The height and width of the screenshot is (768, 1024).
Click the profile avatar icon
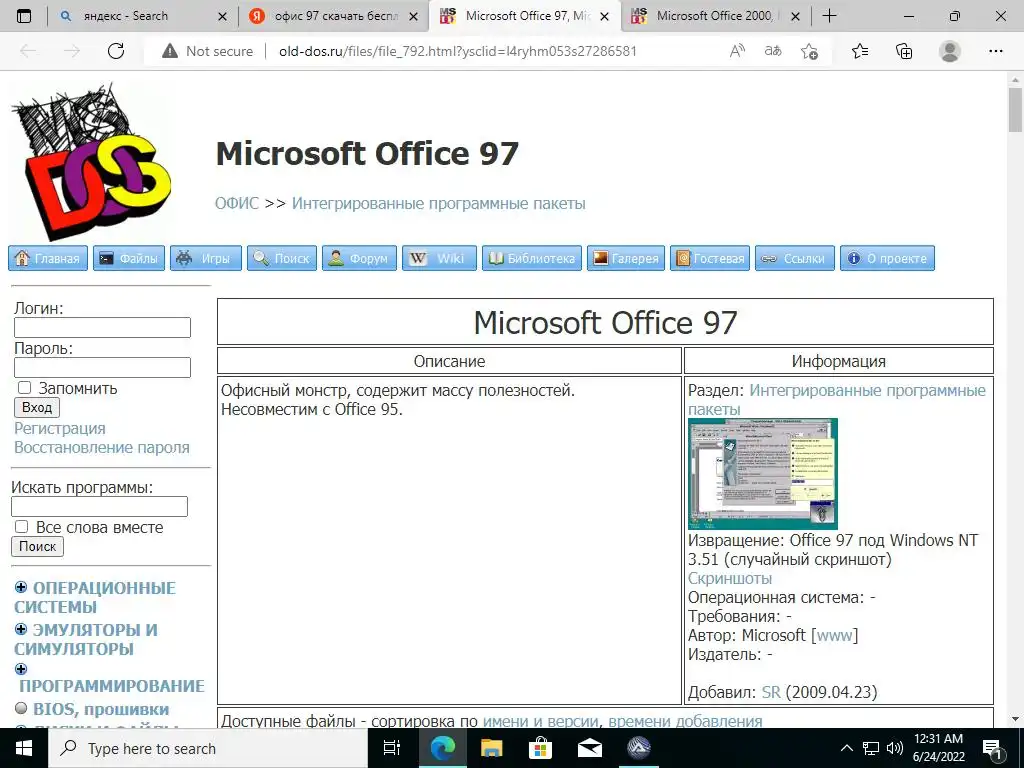pos(950,51)
